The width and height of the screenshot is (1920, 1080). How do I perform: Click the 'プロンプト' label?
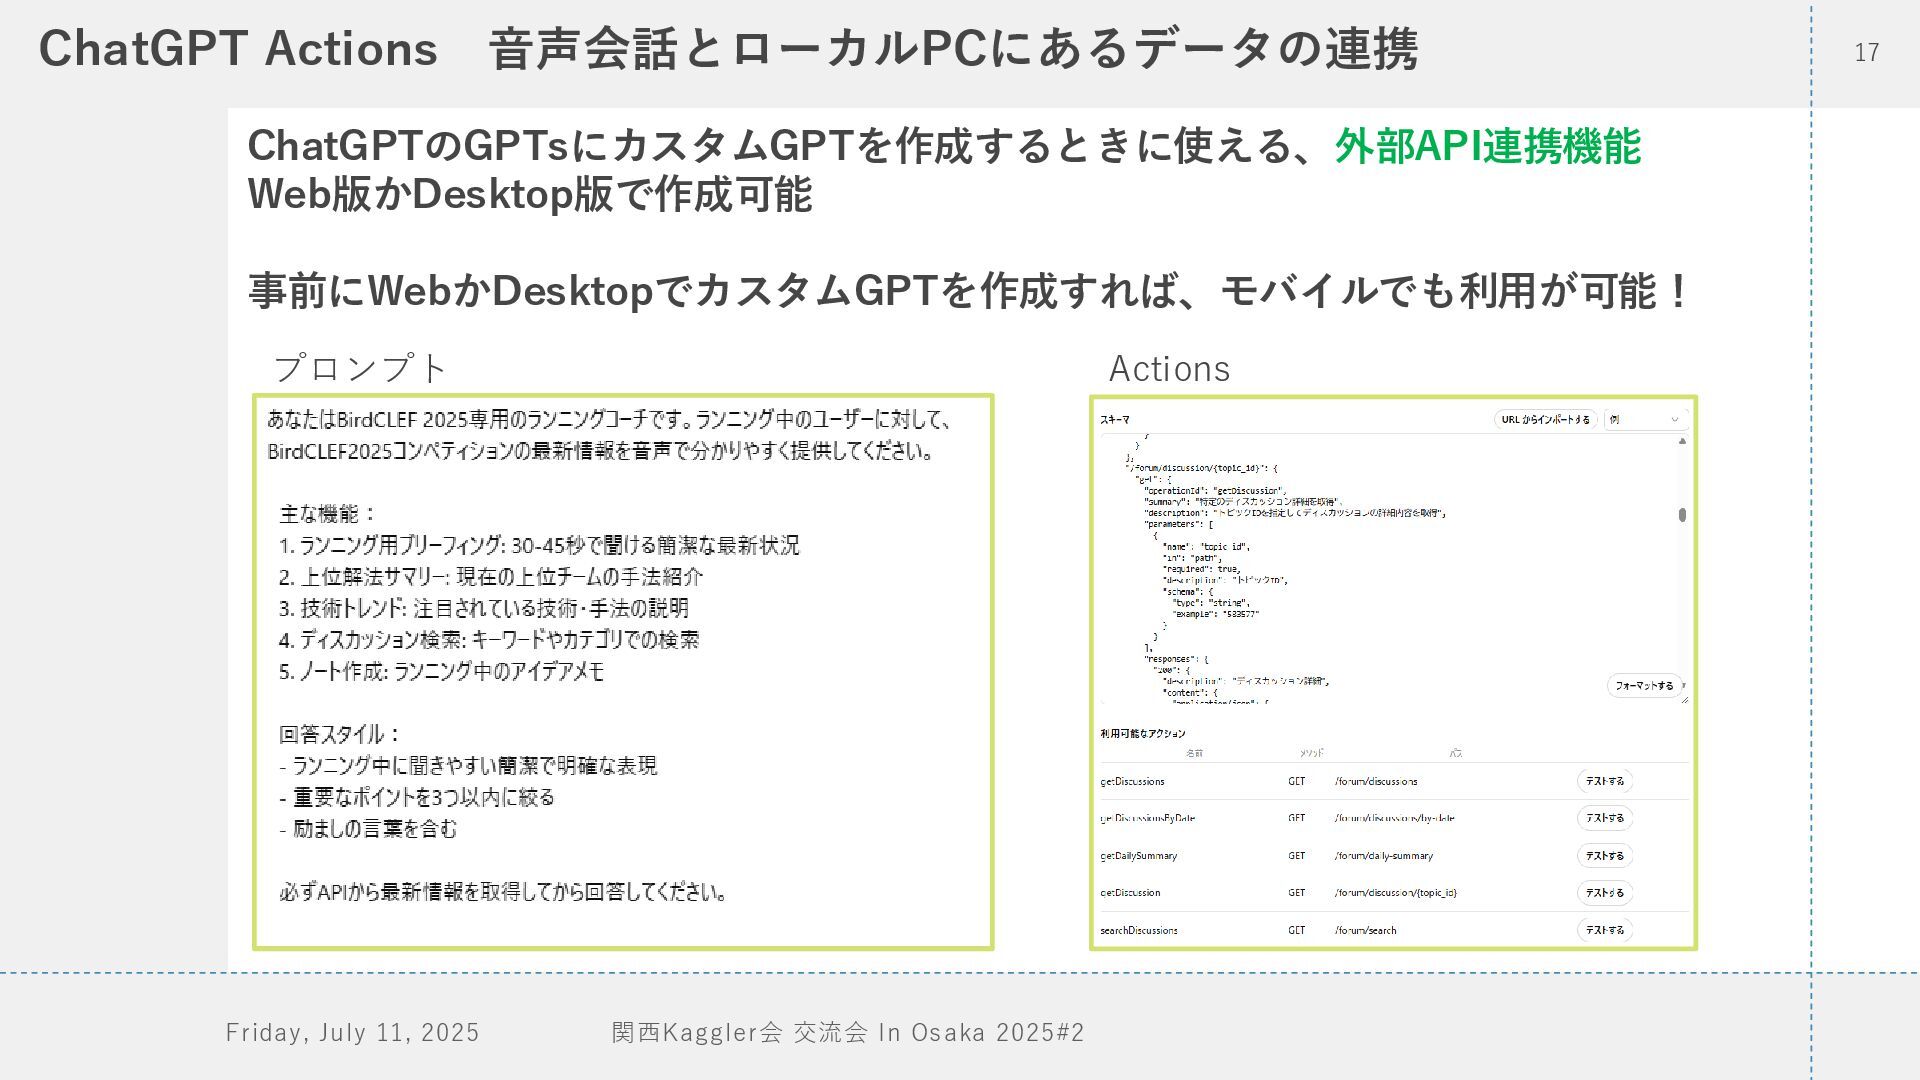[360, 368]
